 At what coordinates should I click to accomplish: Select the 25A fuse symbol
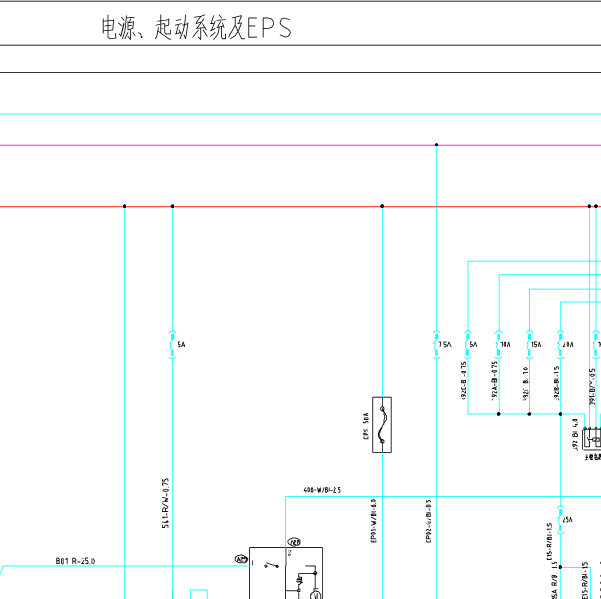point(560,520)
